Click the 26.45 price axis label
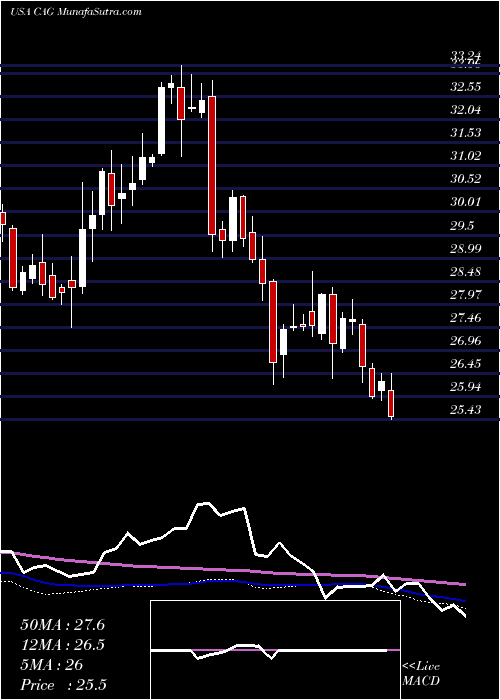Image resolution: width=500 pixels, height=700 pixels. (x=466, y=364)
